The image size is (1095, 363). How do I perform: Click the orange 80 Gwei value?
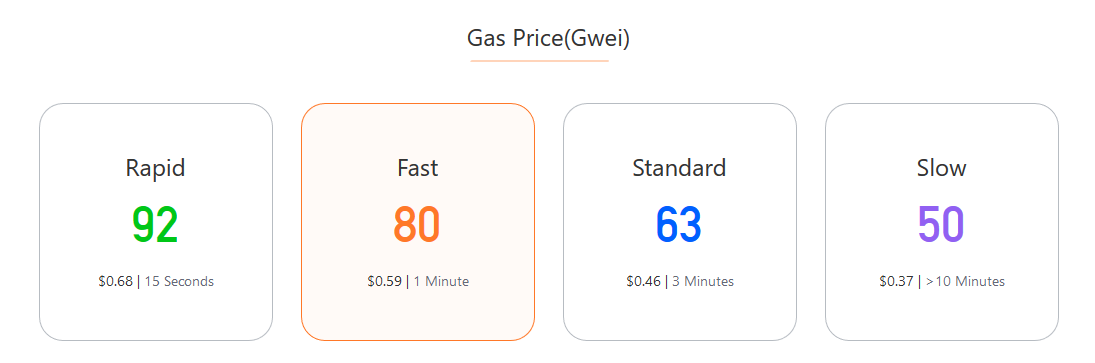click(417, 225)
